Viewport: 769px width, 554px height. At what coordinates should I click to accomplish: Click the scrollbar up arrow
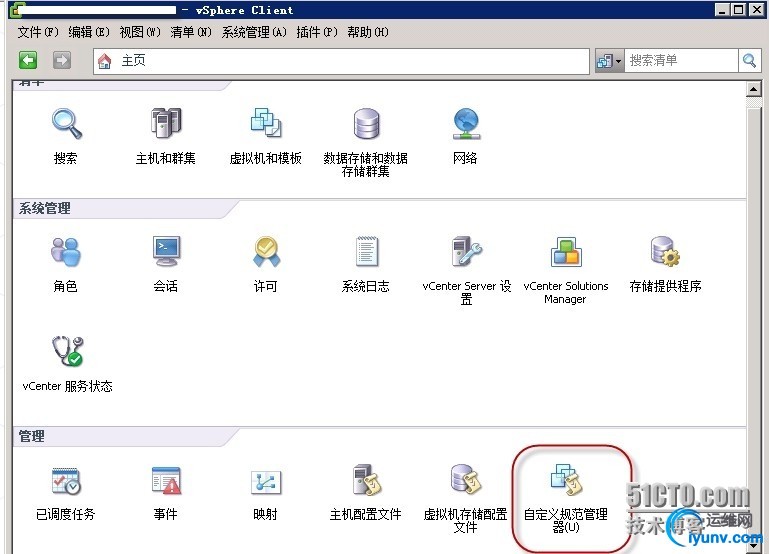tap(753, 89)
